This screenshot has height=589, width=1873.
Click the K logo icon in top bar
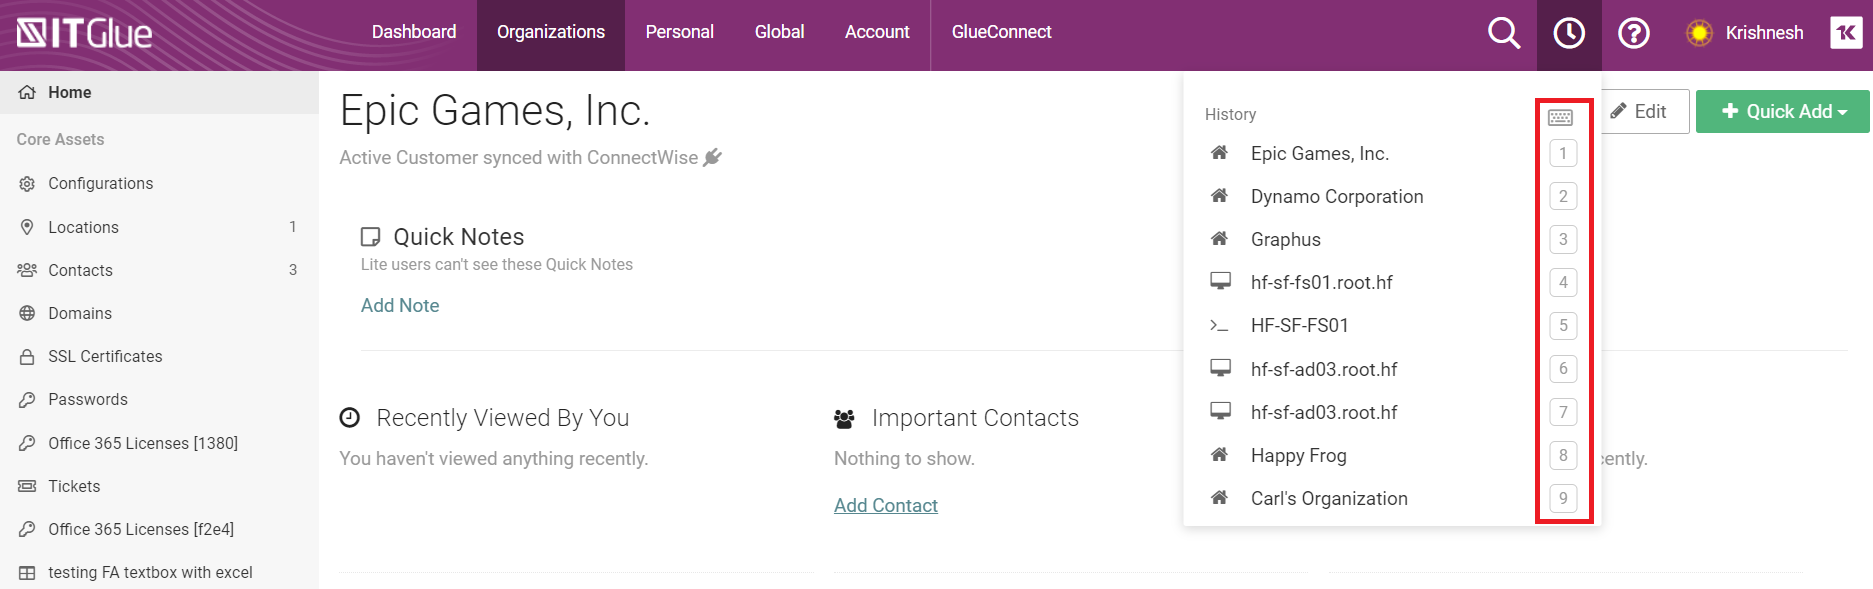pyautogui.click(x=1846, y=33)
